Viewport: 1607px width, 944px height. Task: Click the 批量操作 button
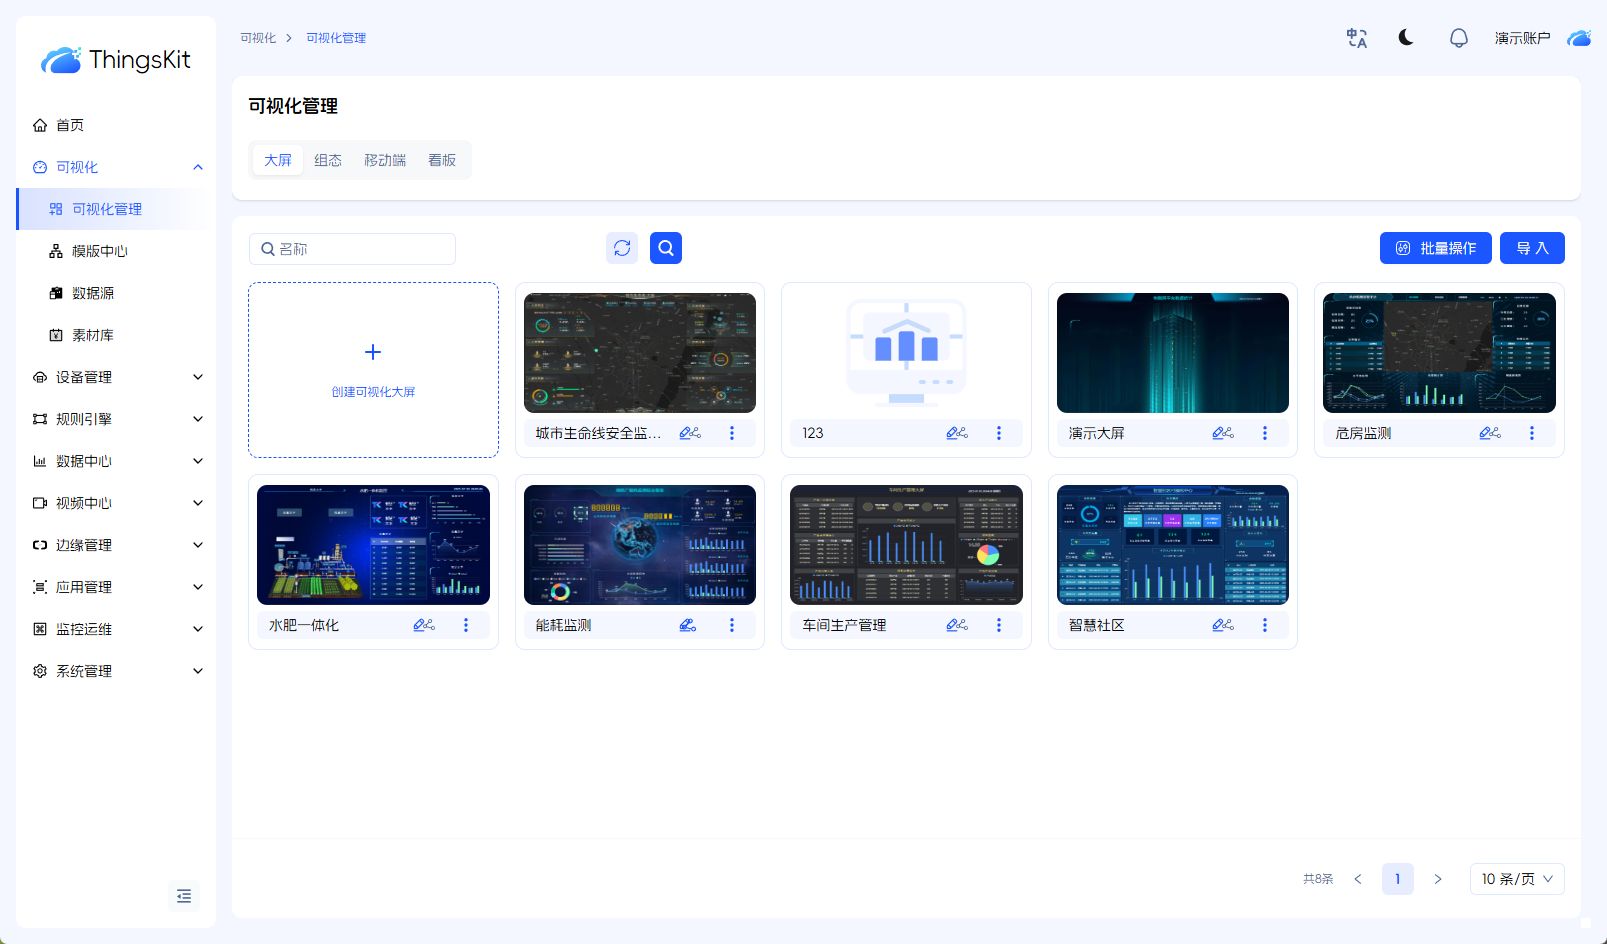coord(1436,248)
